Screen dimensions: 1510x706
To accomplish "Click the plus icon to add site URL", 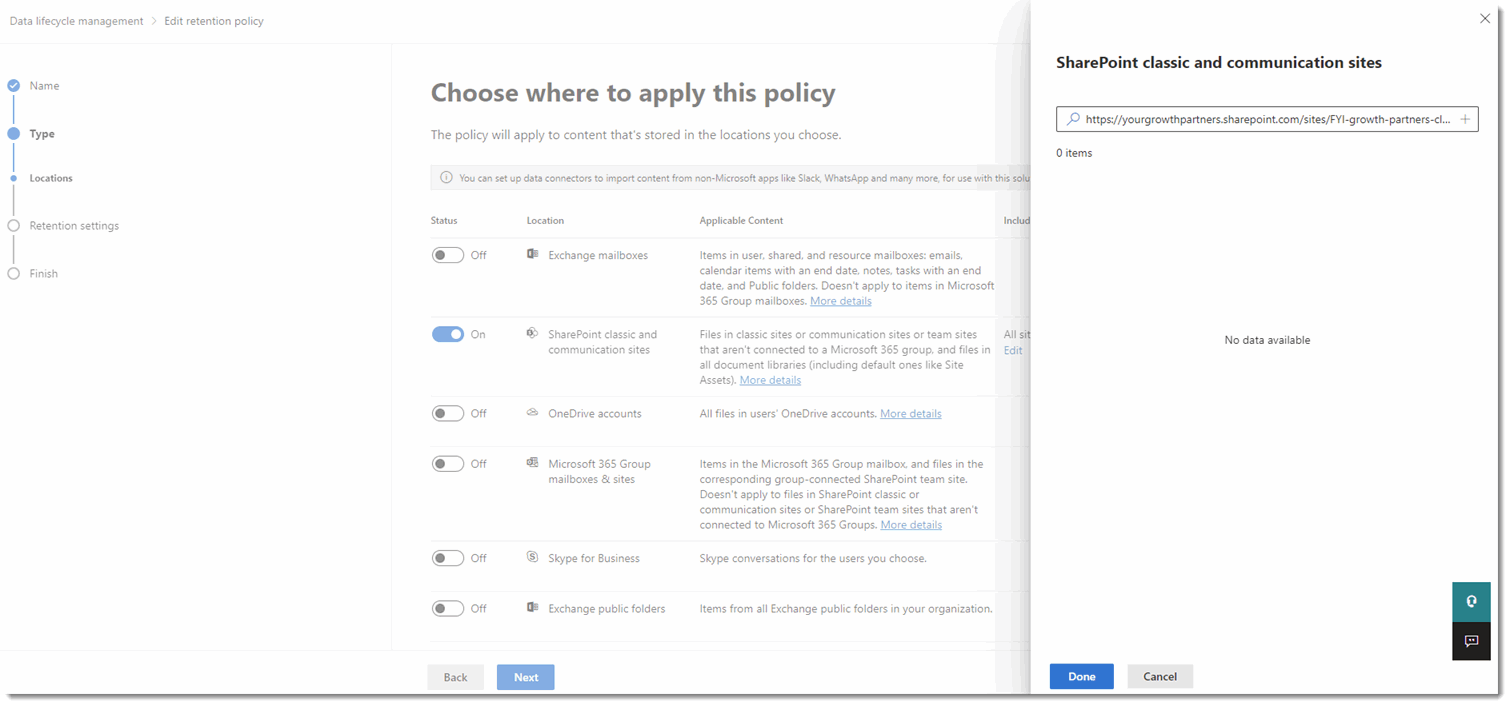I will [1465, 119].
